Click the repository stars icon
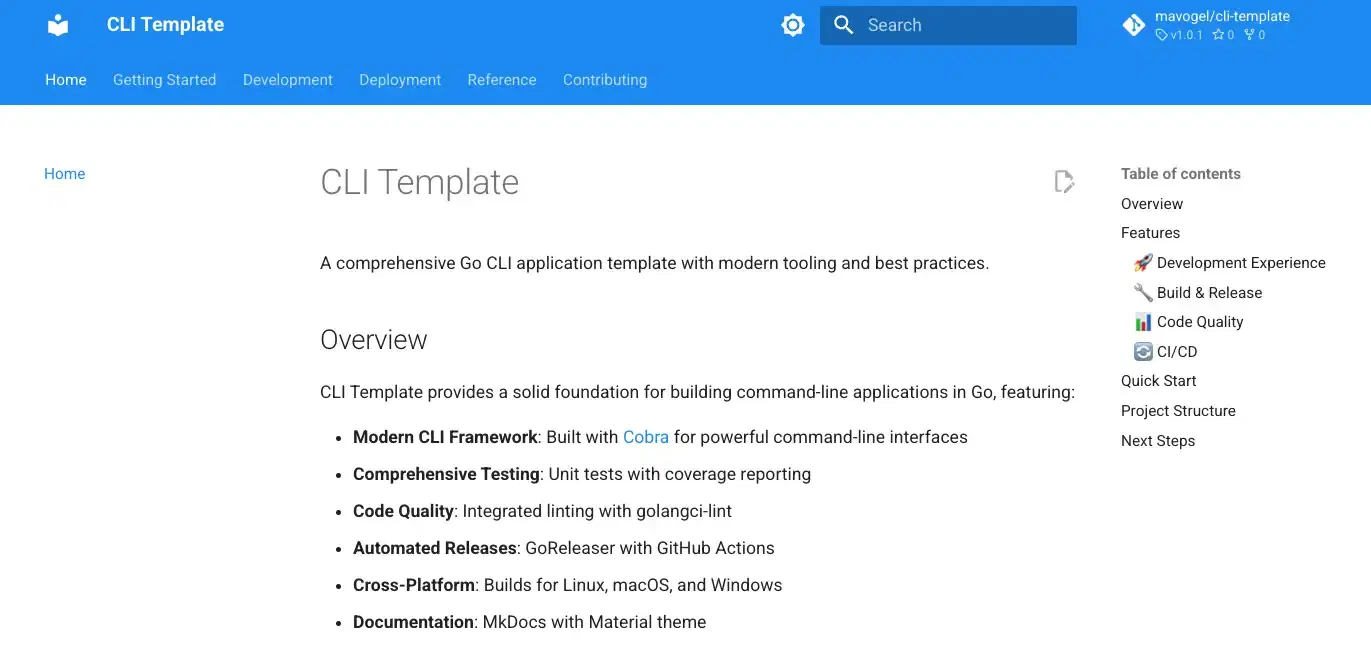This screenshot has width=1371, height=665. click(x=1218, y=35)
